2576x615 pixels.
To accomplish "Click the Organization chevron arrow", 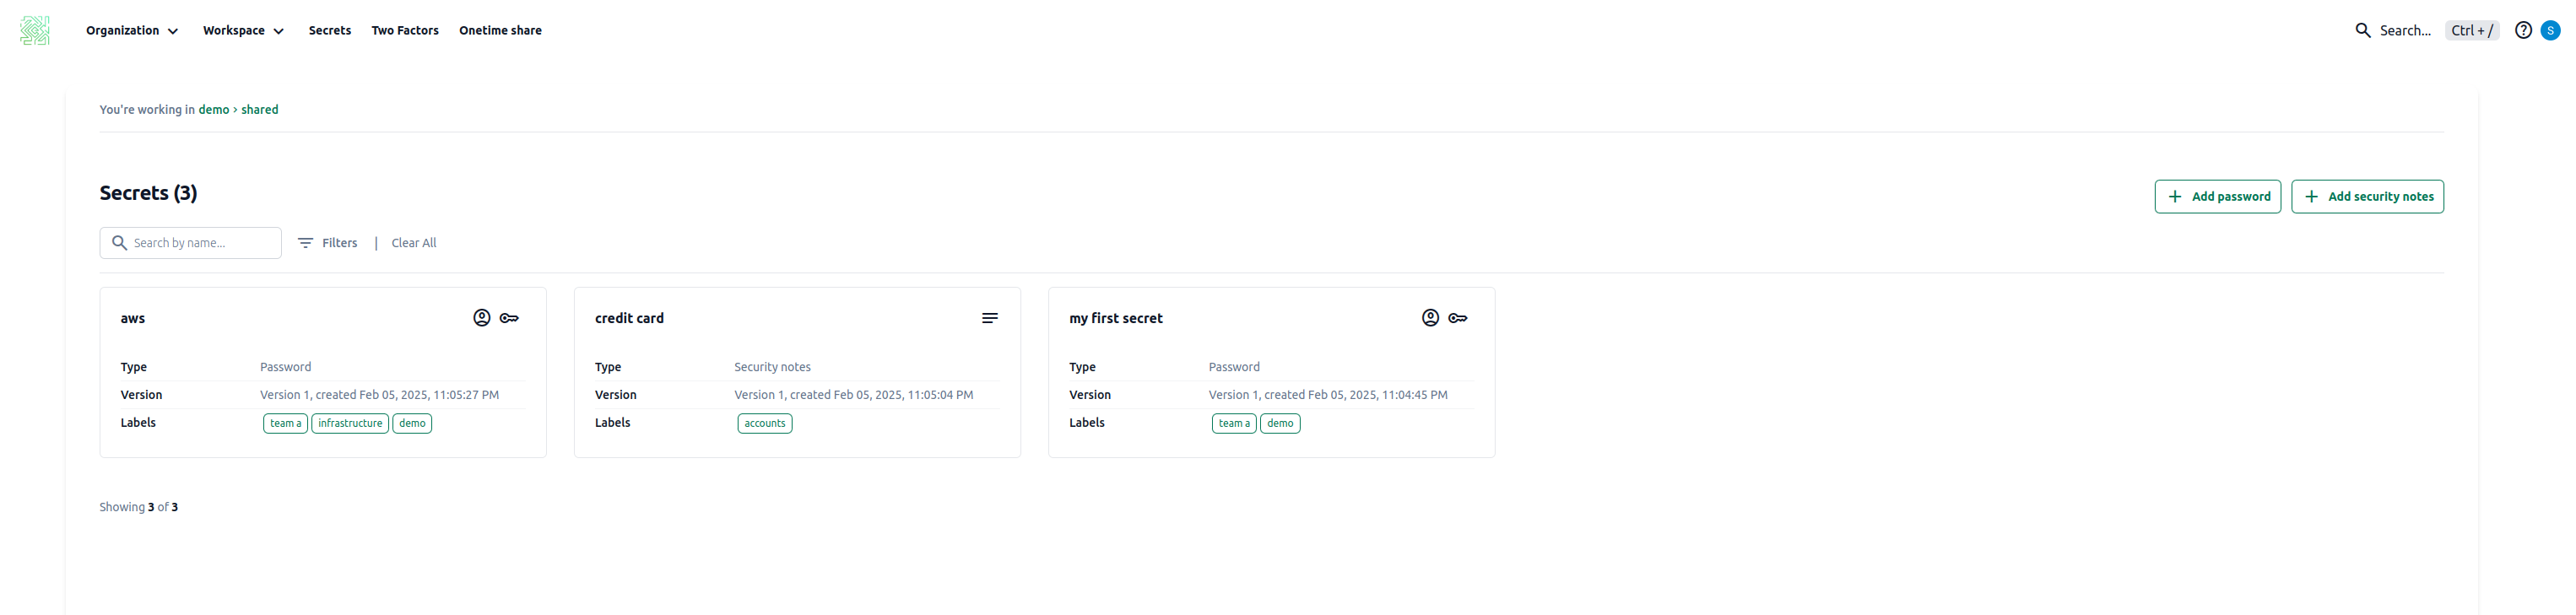I will click(173, 32).
